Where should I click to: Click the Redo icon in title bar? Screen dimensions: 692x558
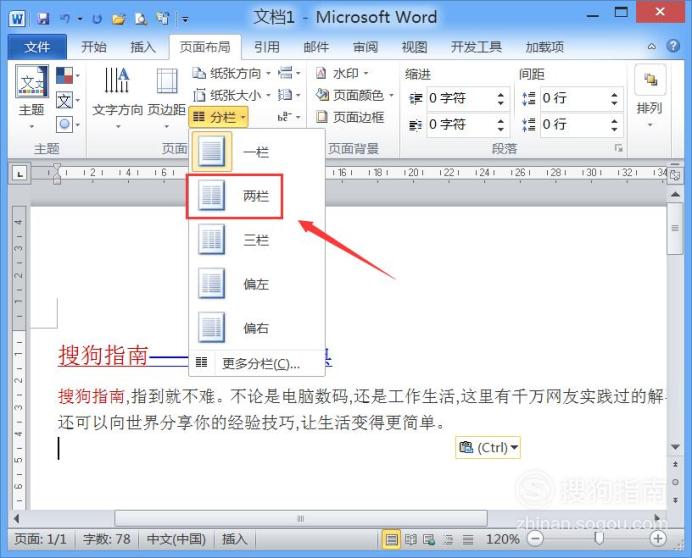(97, 19)
